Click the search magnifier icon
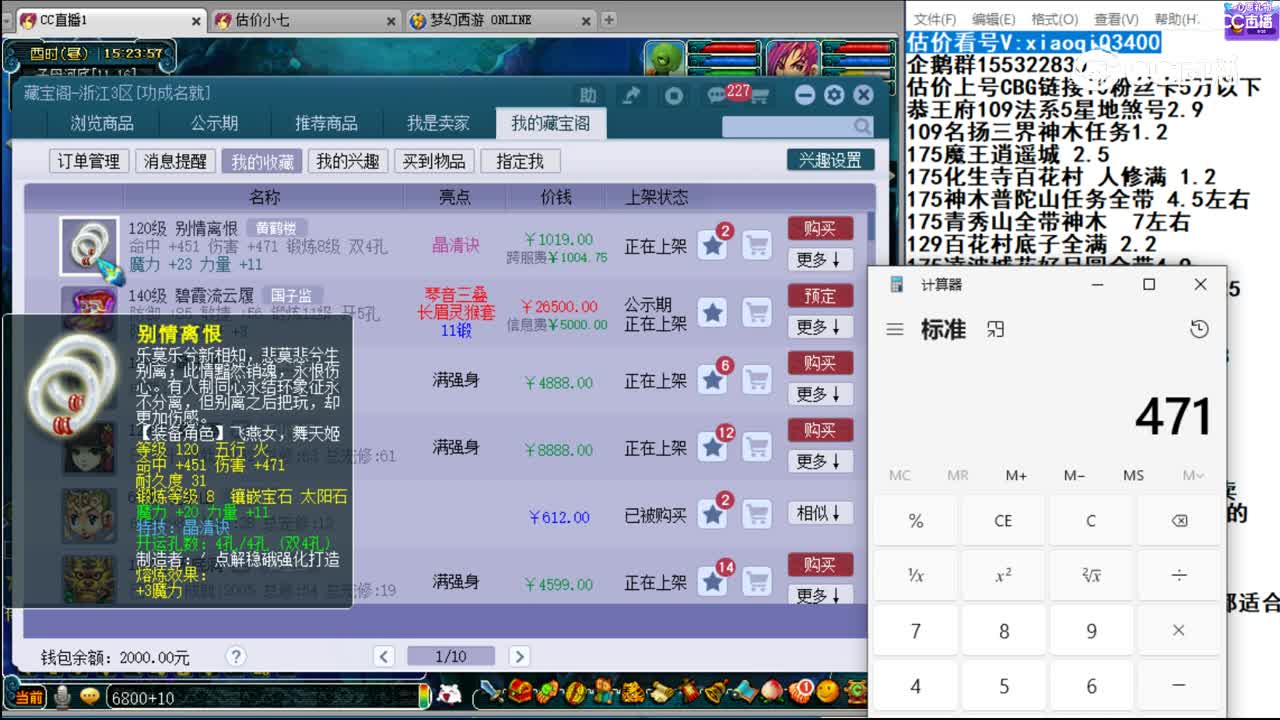The height and width of the screenshot is (720, 1280). click(861, 126)
